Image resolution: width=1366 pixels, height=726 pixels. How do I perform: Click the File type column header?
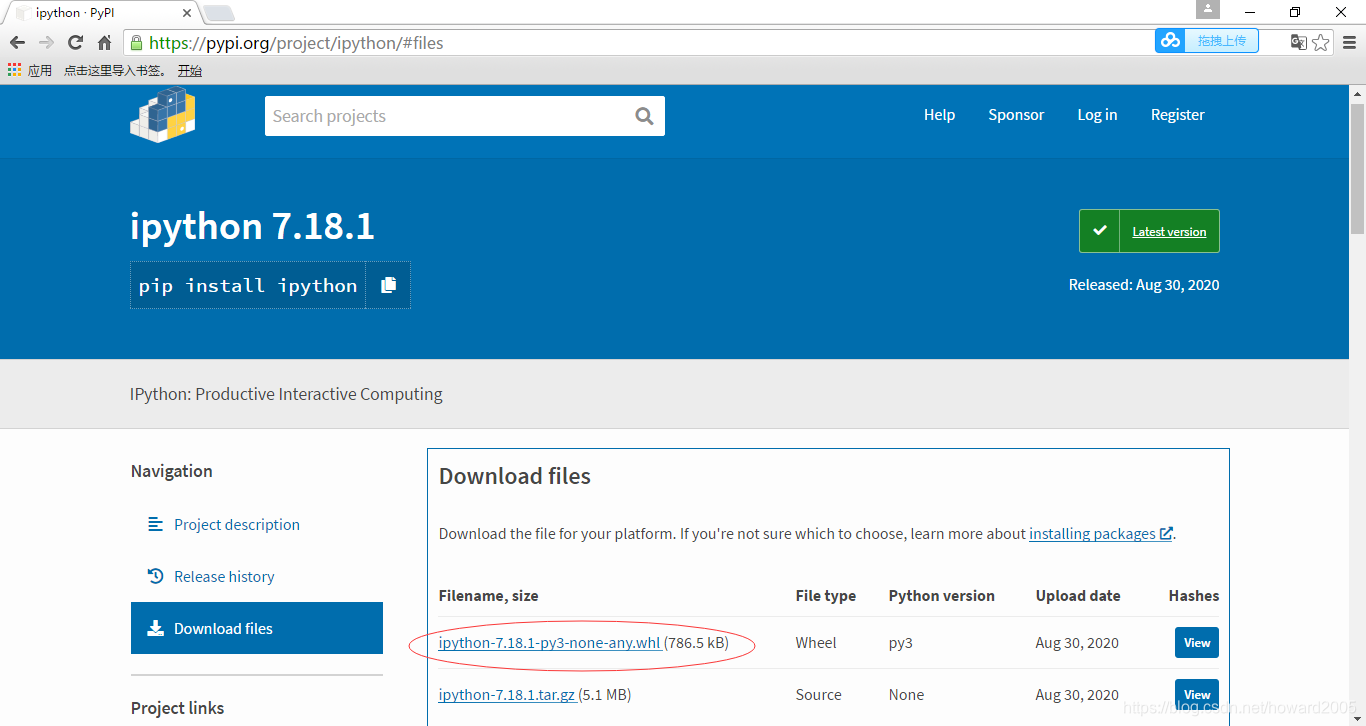tap(826, 596)
